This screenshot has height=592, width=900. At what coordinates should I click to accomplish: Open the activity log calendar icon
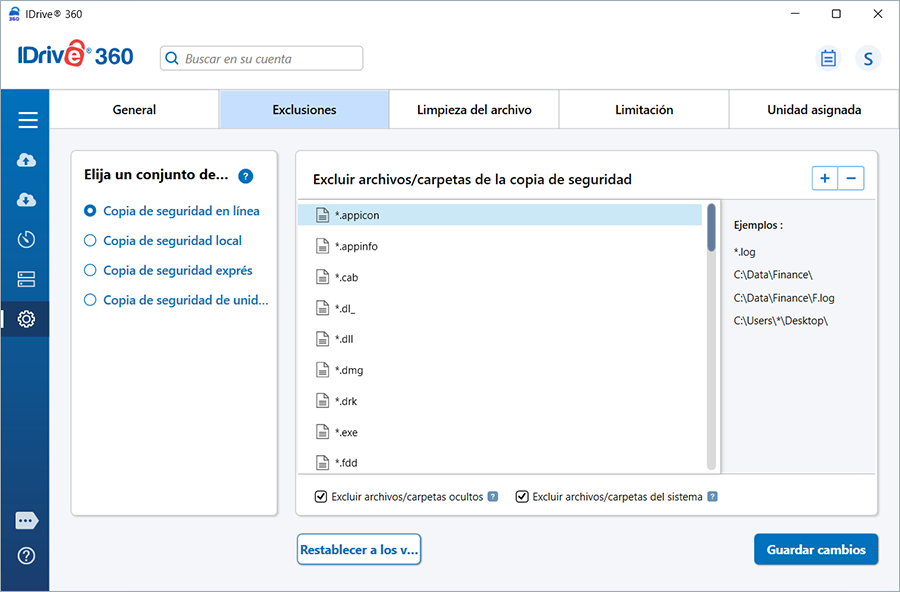coord(828,59)
